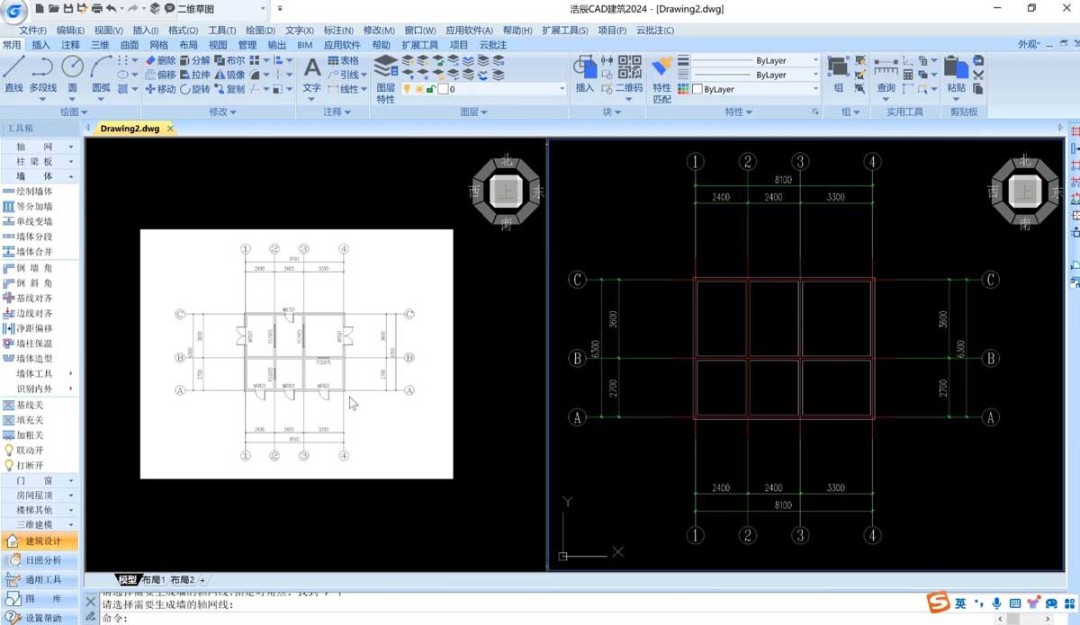Click the 粘贴 paste icon
1080x625 pixels.
(x=956, y=73)
